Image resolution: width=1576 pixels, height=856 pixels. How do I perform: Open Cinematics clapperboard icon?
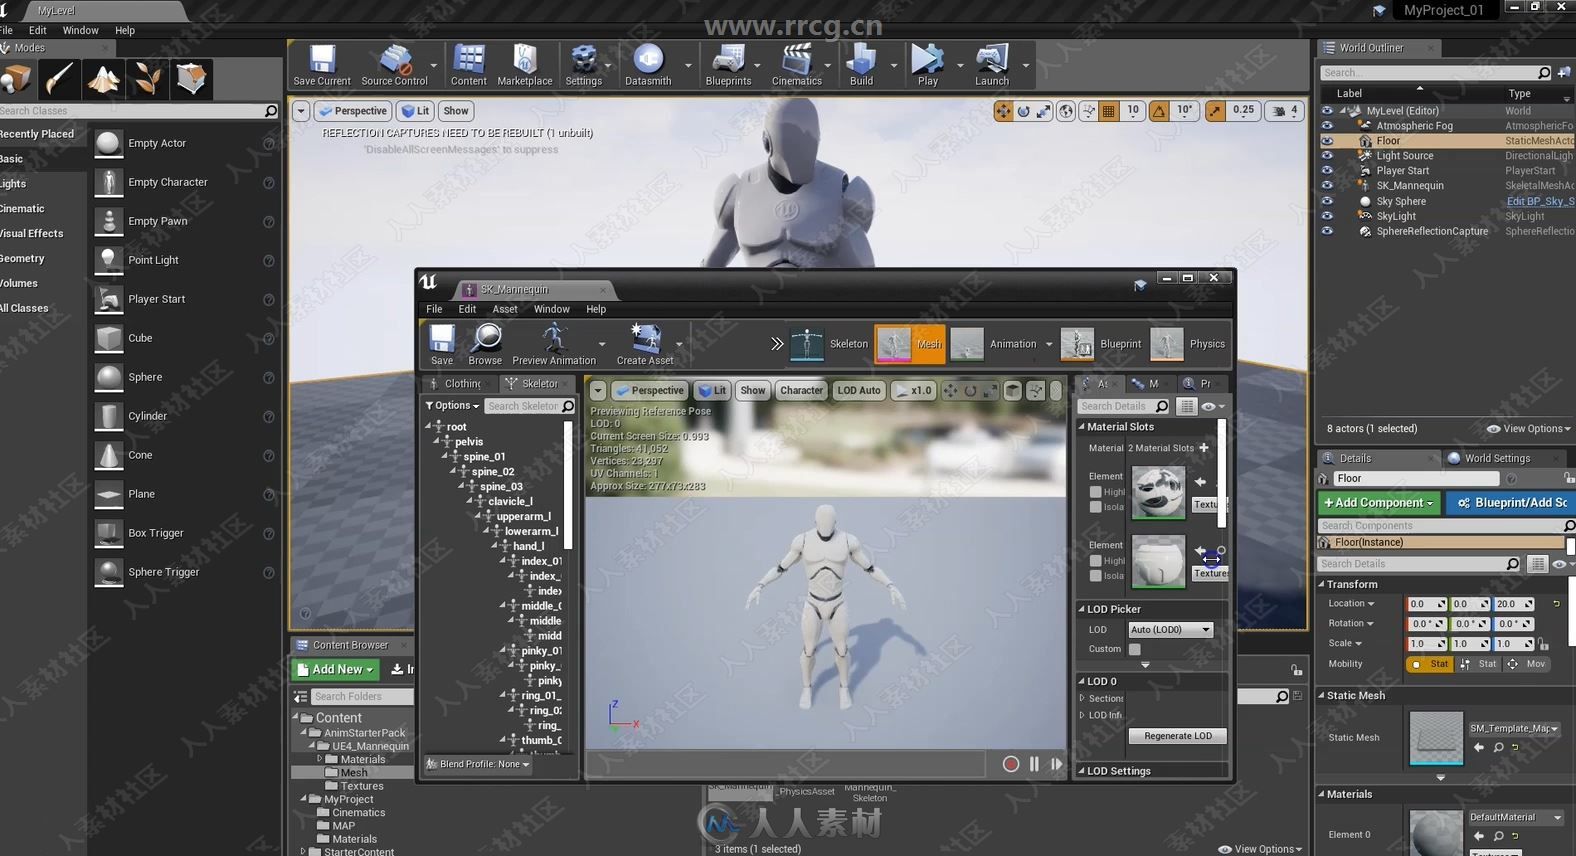coord(797,65)
